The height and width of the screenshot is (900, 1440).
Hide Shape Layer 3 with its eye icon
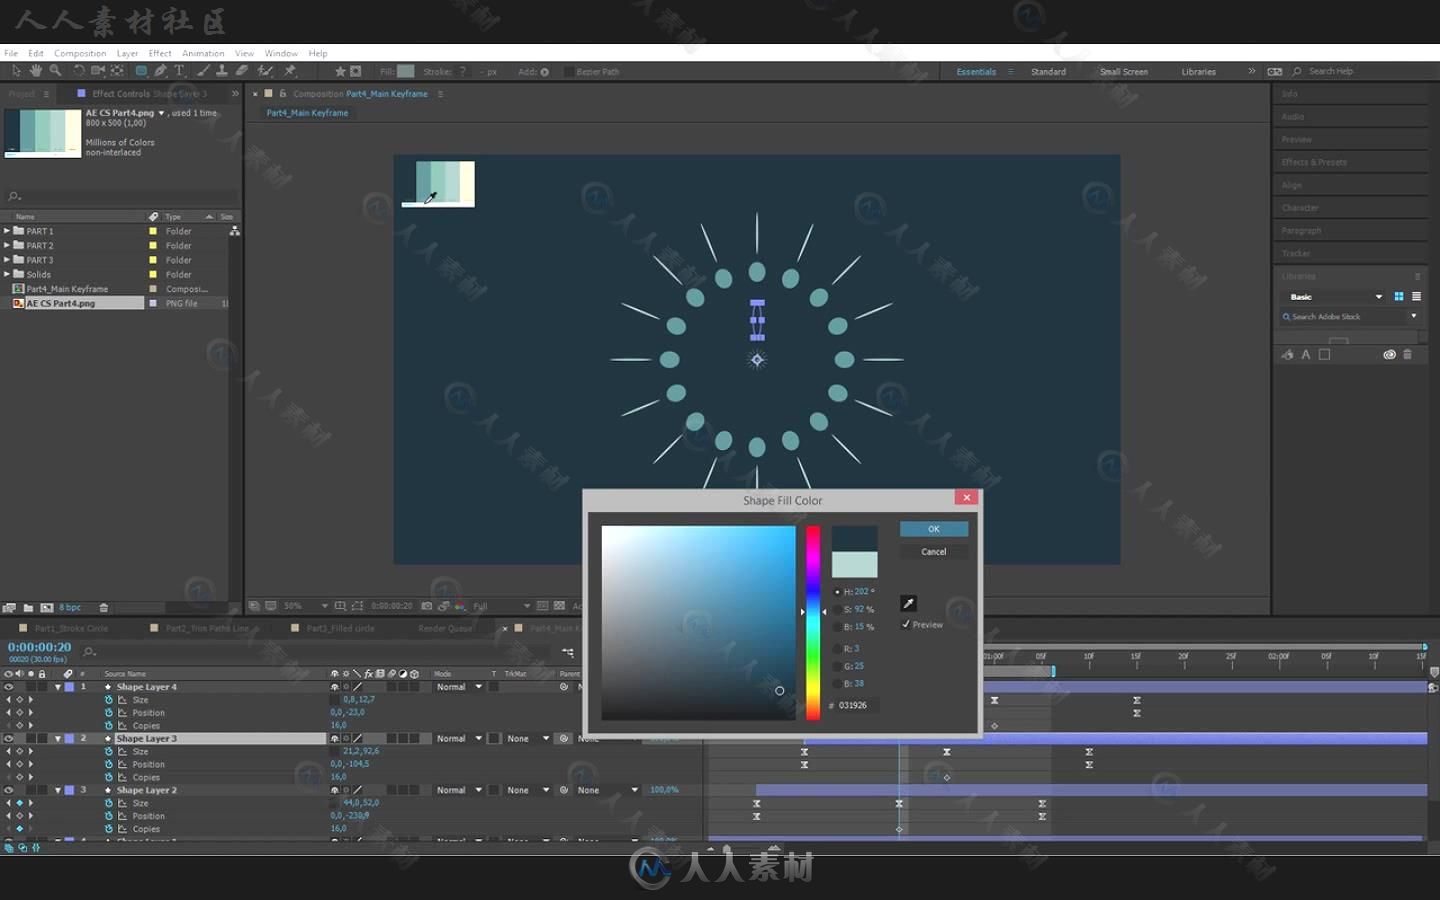click(9, 738)
